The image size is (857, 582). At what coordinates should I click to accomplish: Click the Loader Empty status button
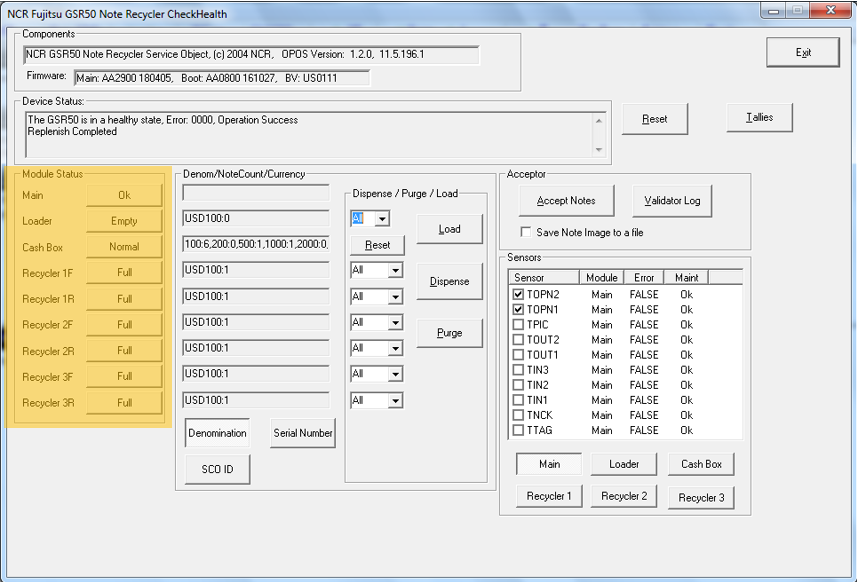tap(124, 221)
